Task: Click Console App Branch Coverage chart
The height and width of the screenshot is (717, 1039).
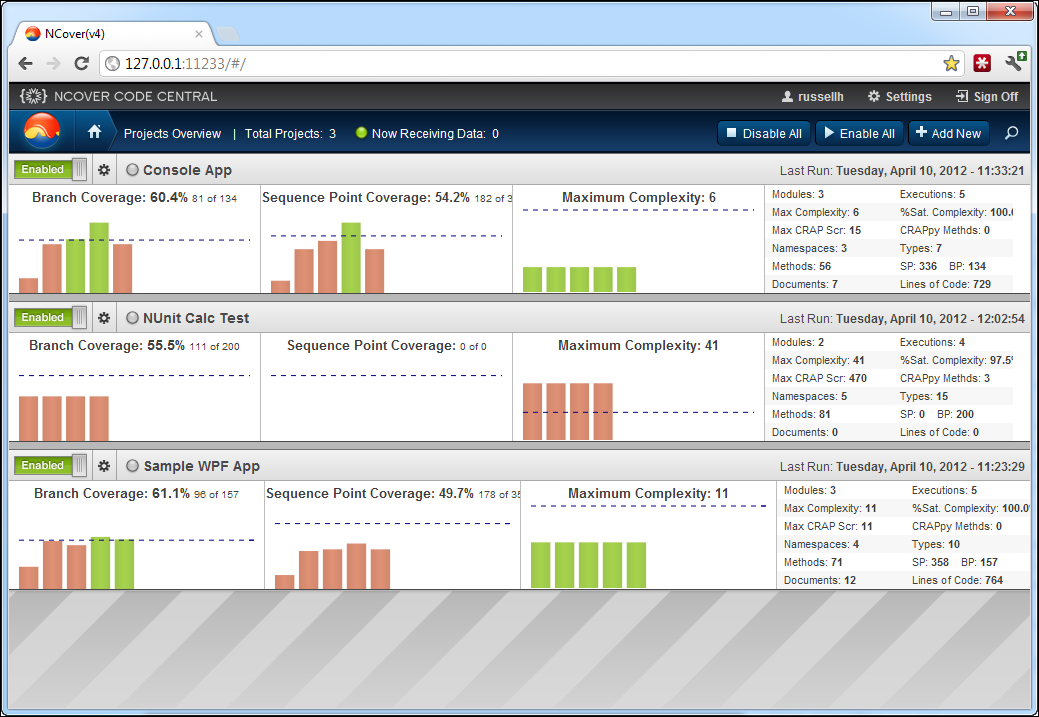Action: 135,257
